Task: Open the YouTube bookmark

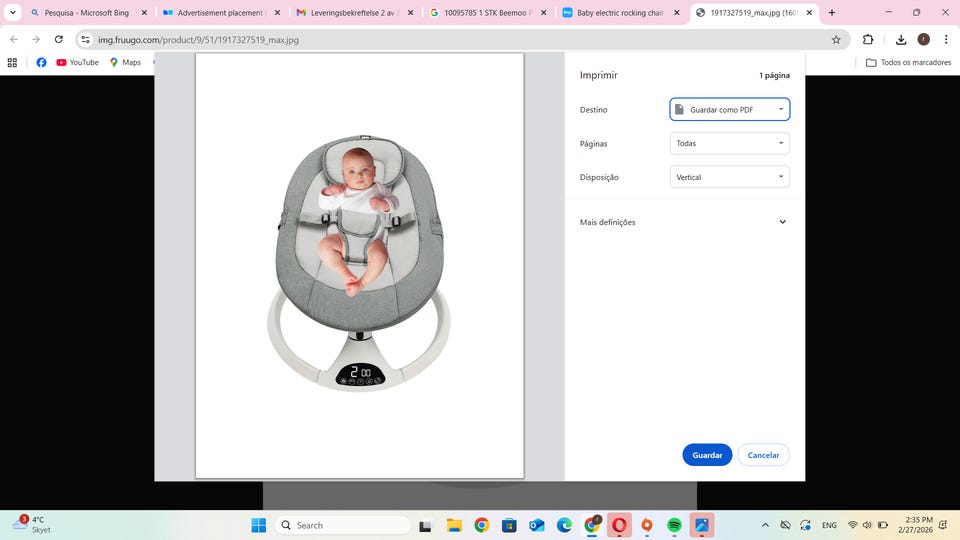Action: point(77,62)
